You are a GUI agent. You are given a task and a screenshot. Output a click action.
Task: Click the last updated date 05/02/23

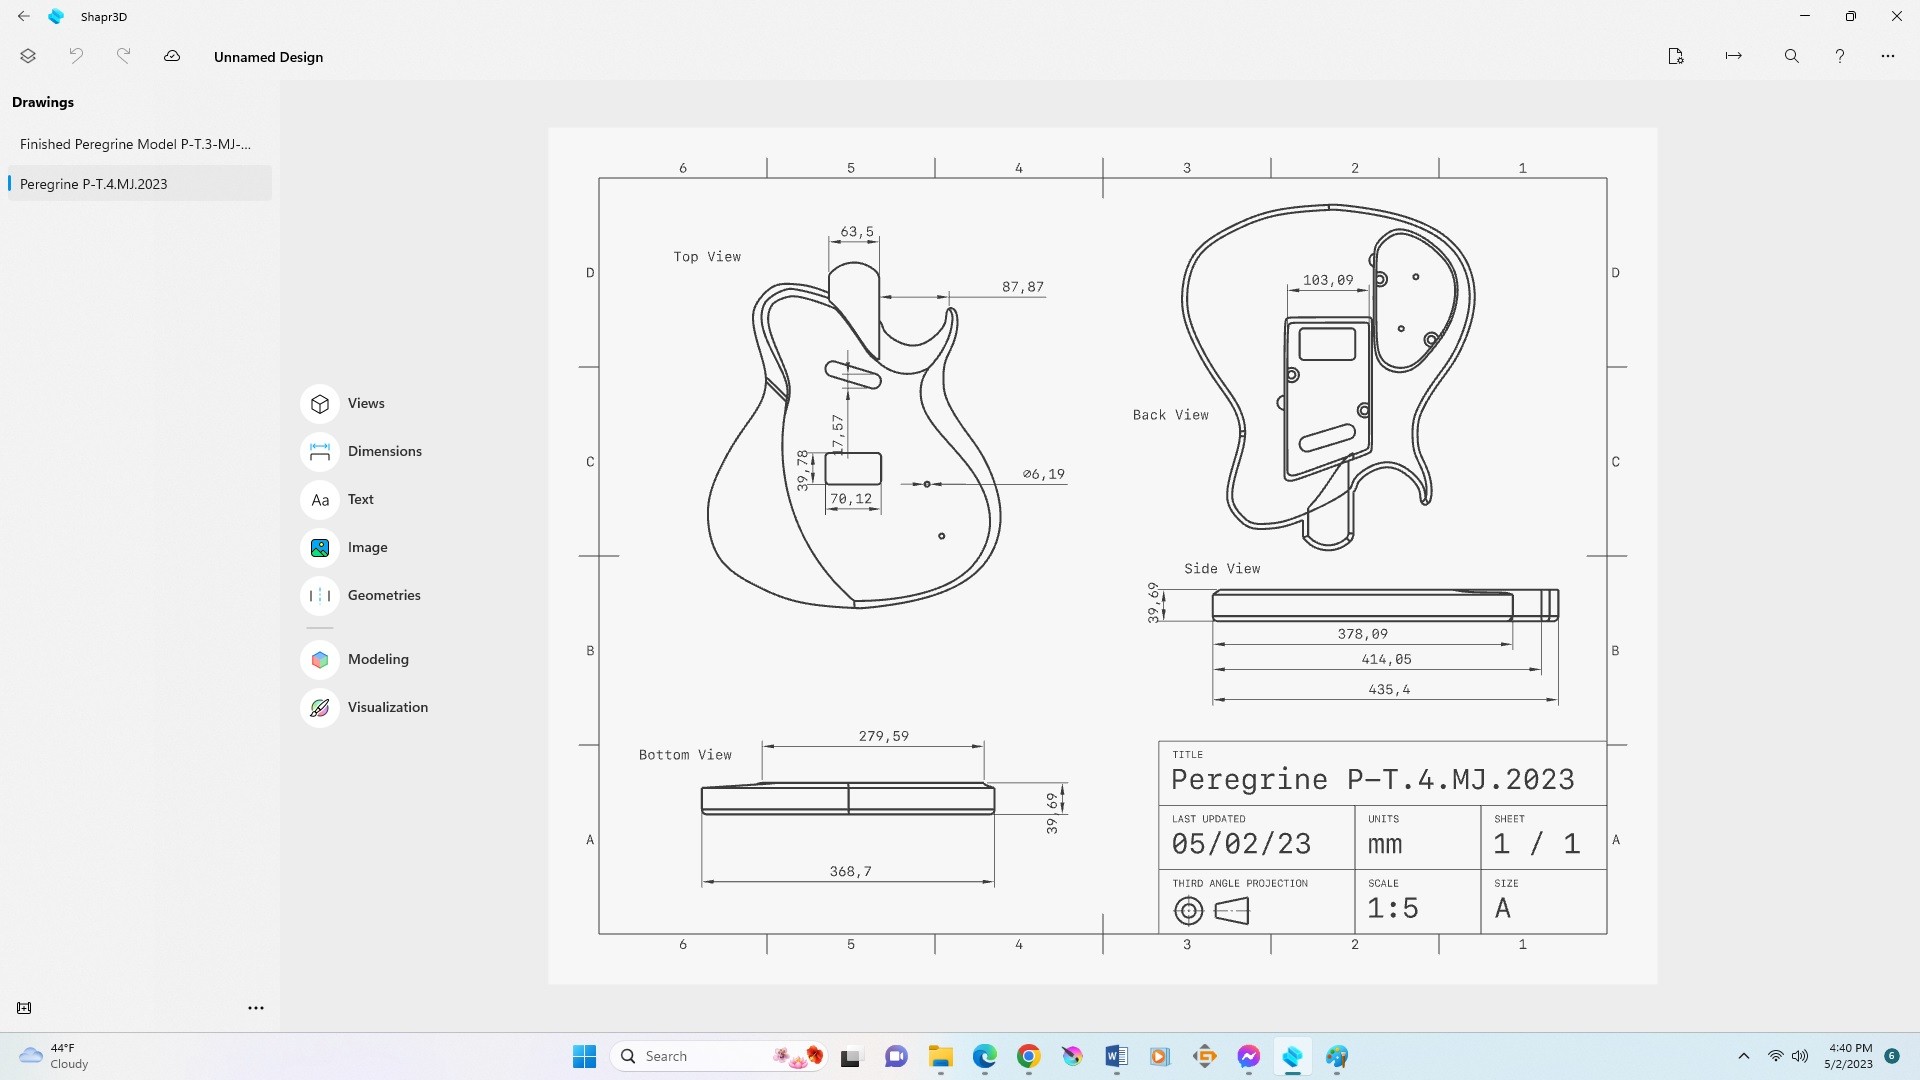pyautogui.click(x=1241, y=844)
